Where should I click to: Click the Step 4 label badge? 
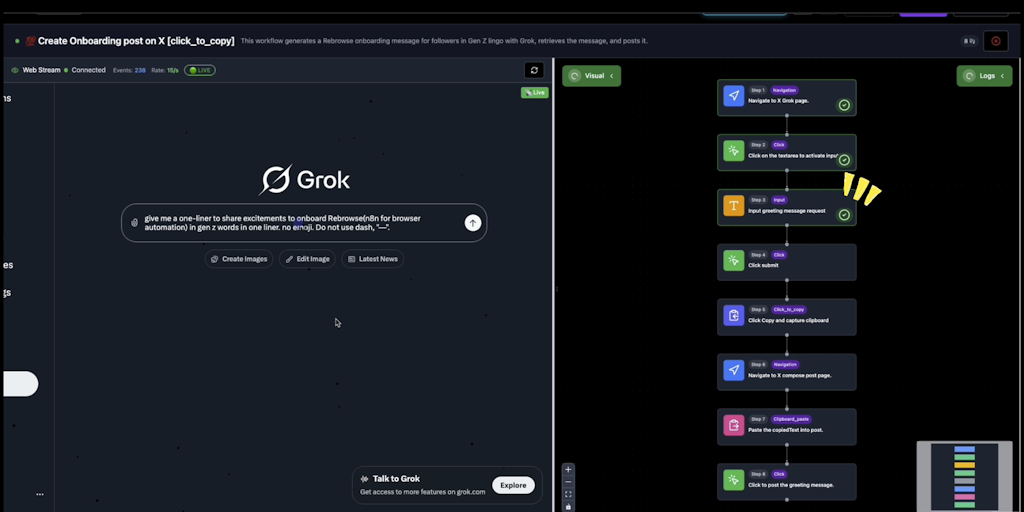pos(758,255)
